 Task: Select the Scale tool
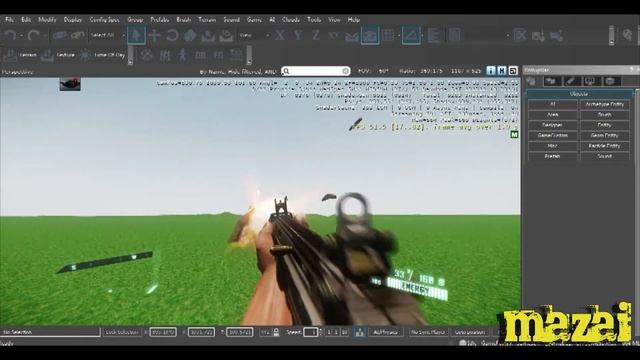click(190, 36)
